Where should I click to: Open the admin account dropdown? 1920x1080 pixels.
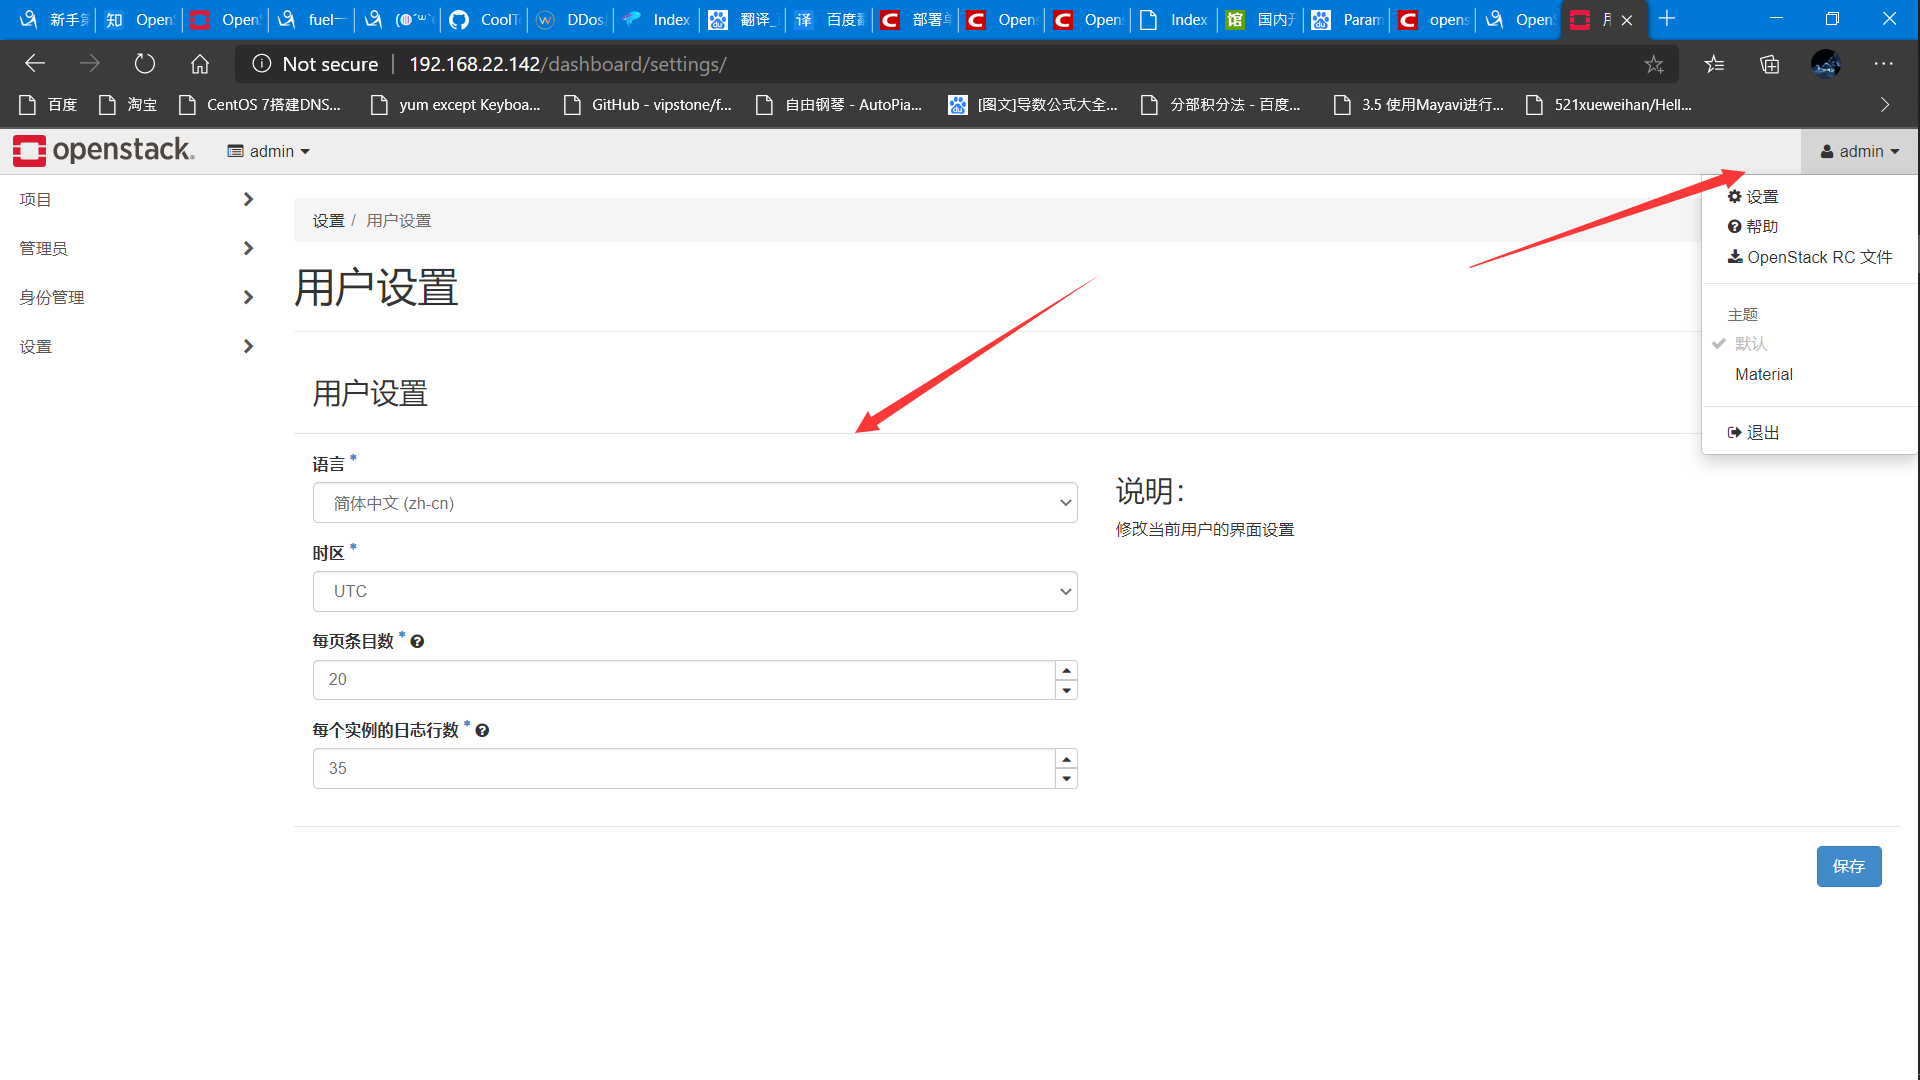click(1858, 151)
